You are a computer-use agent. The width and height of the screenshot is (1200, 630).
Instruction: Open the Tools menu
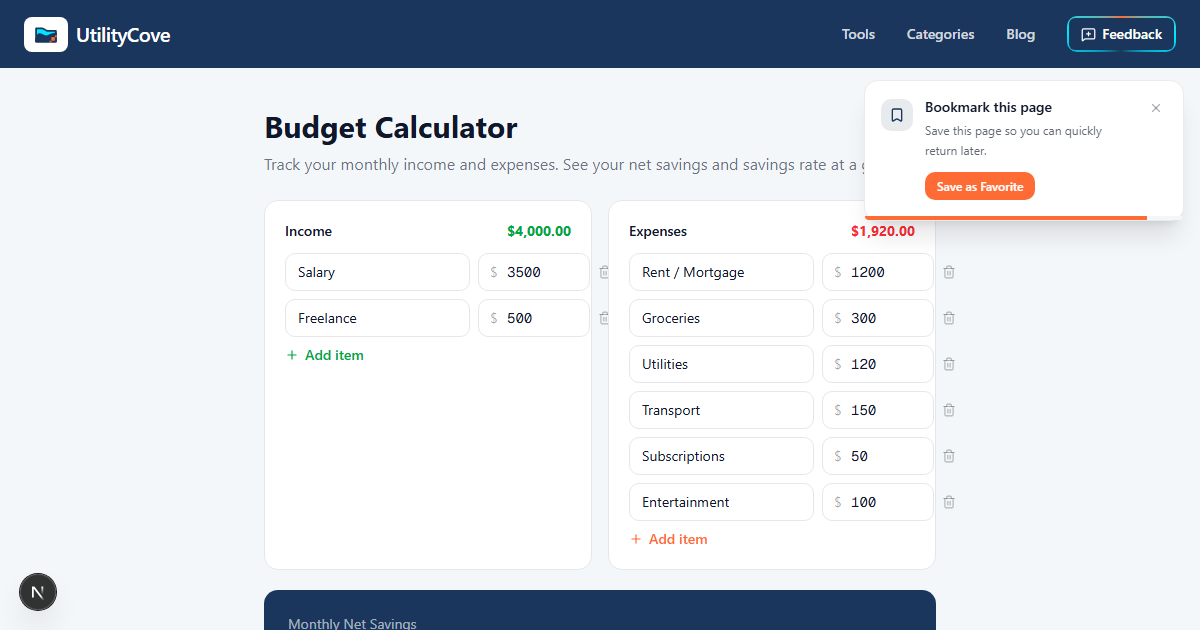click(858, 34)
